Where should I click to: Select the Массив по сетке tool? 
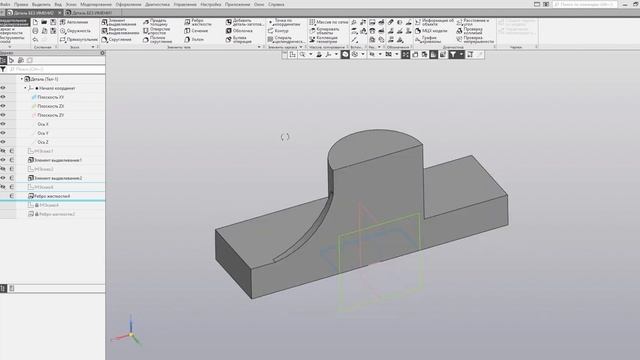(329, 22)
